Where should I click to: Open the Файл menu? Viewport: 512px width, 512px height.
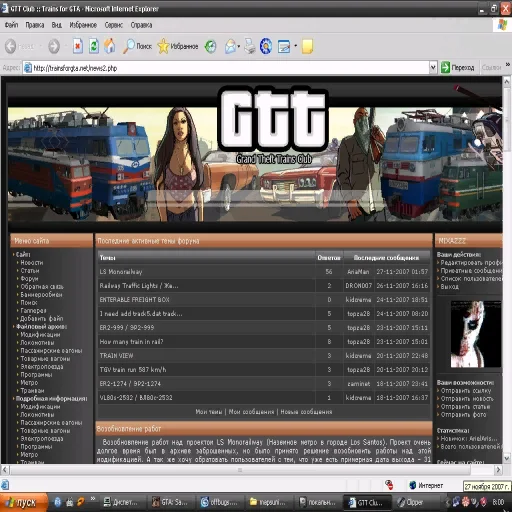coord(11,25)
